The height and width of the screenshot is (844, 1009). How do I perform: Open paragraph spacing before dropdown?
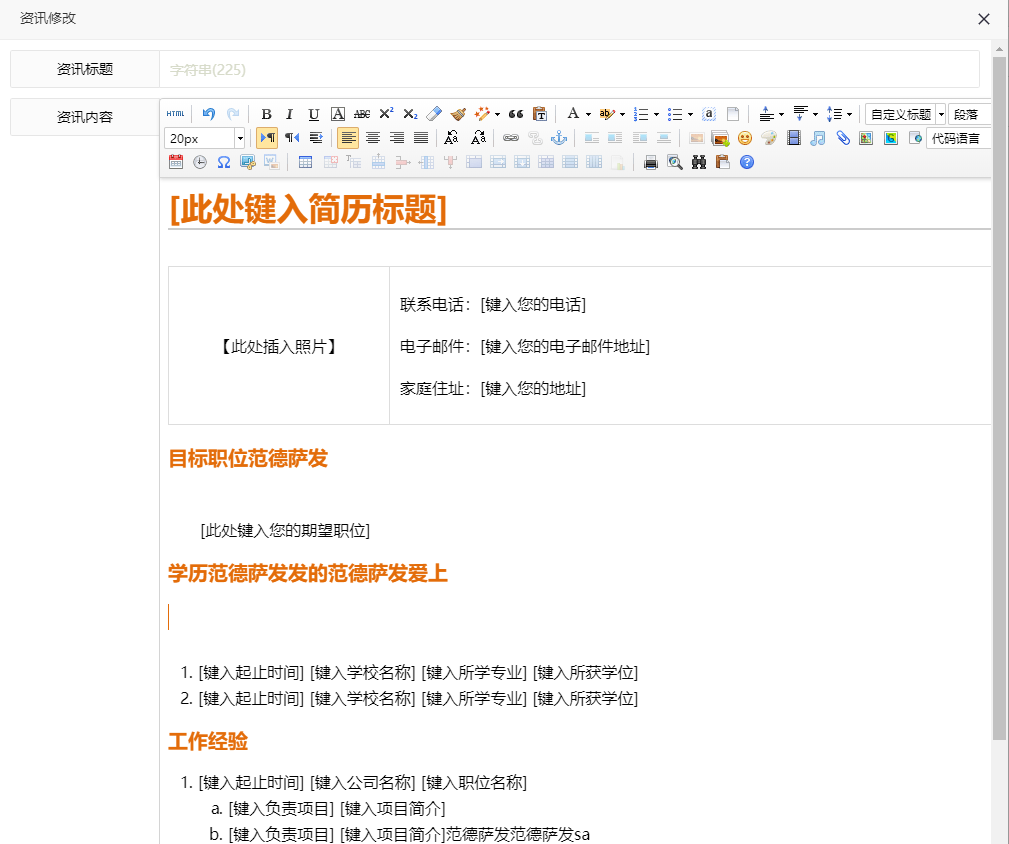pos(781,115)
